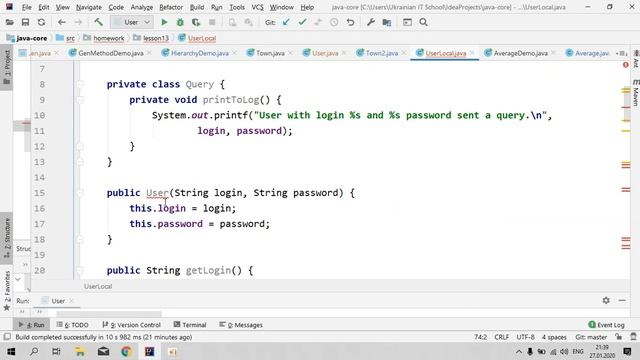The height and width of the screenshot is (360, 640).
Task: Click the Git Commit checkmark
Action: [302, 22]
